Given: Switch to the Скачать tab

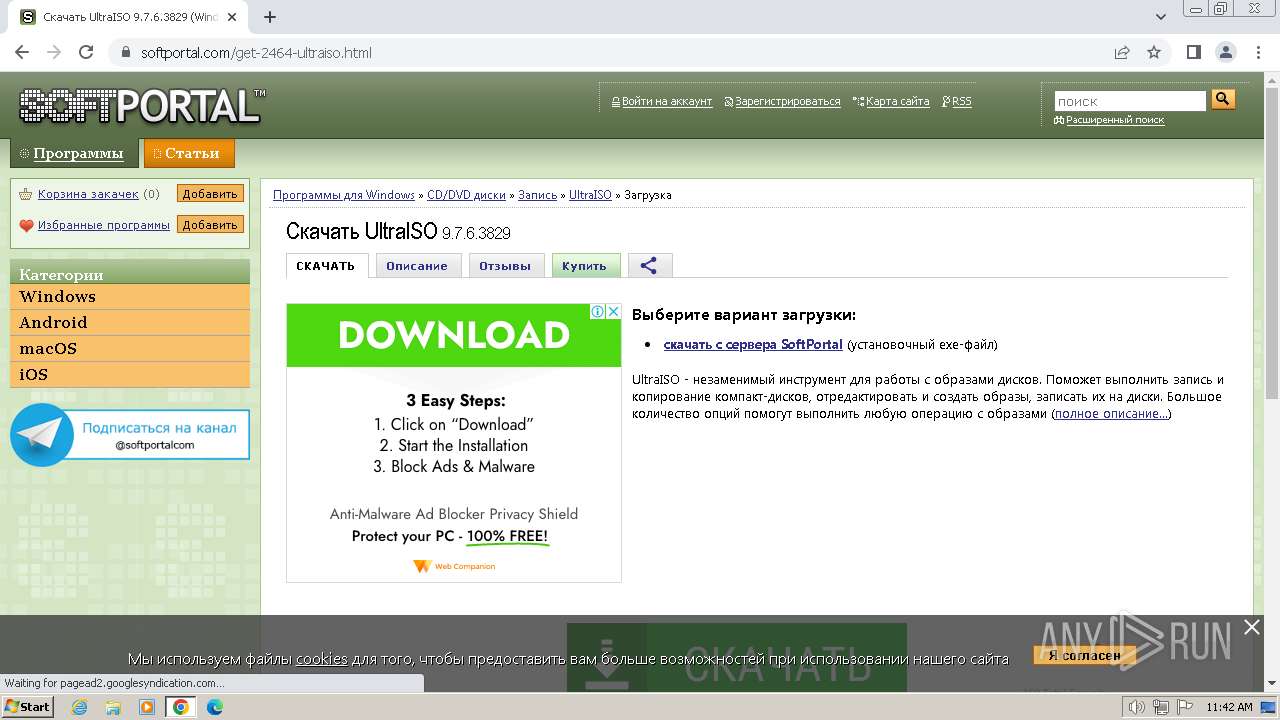Looking at the screenshot, I should pos(326,266).
